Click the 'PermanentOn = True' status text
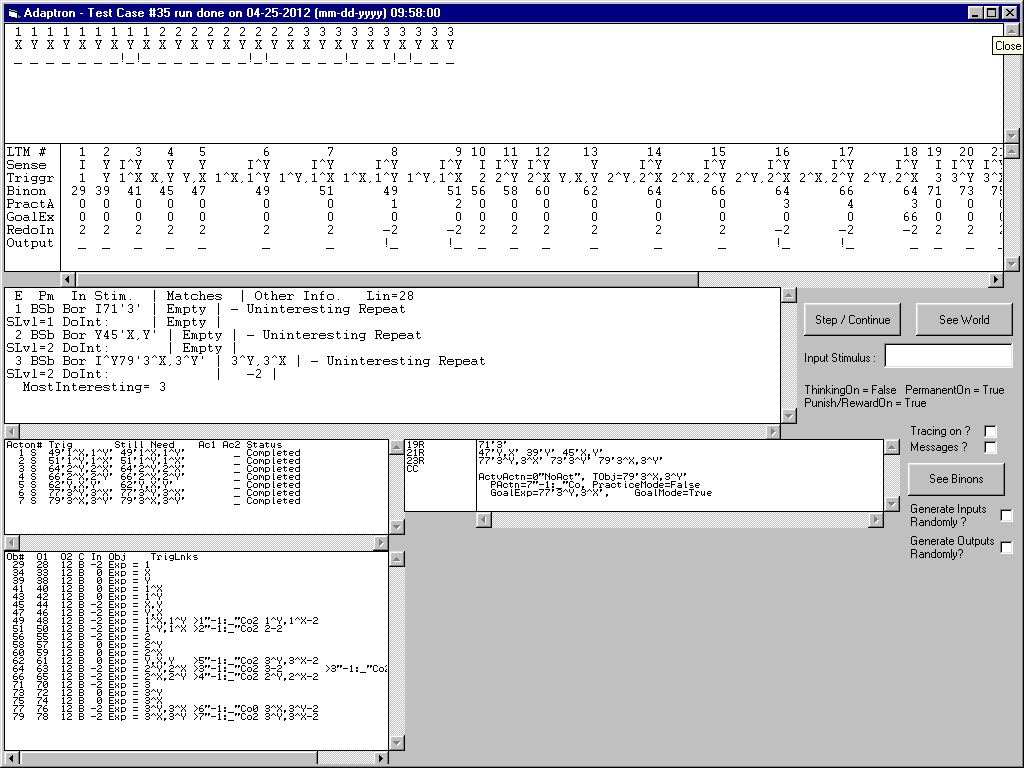The image size is (1024, 768). (x=955, y=390)
